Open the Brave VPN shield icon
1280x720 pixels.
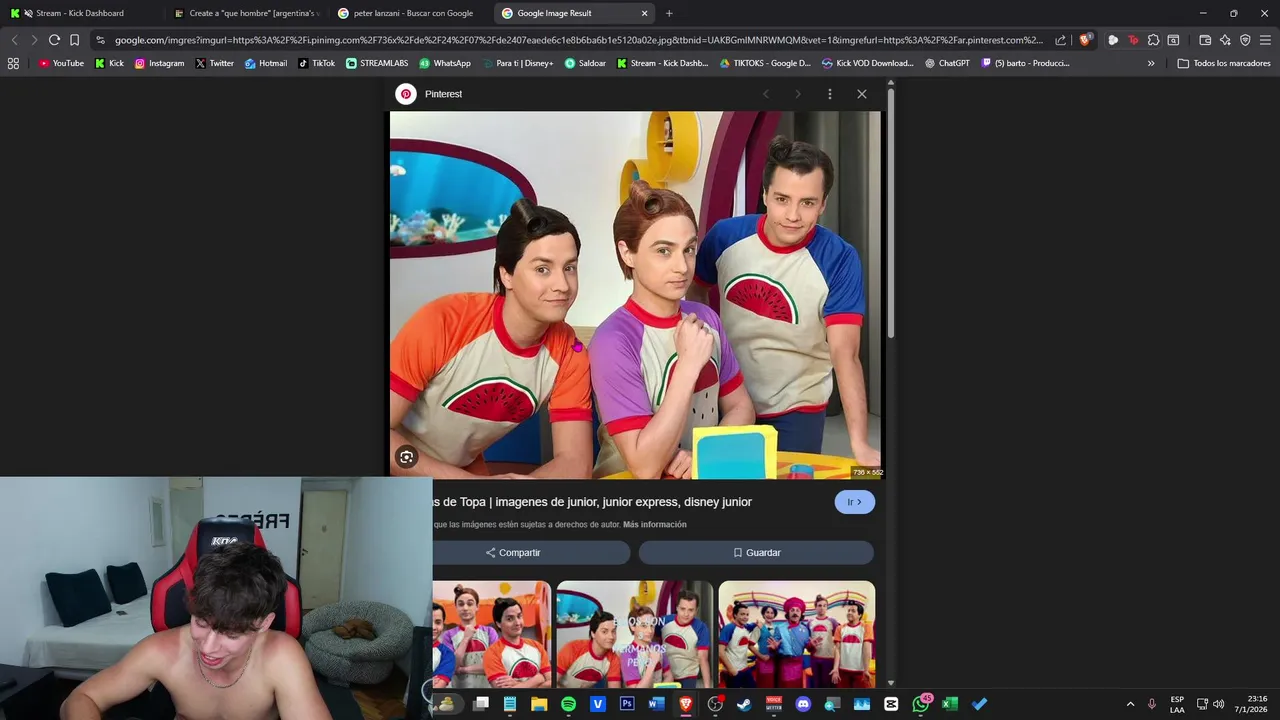(x=1245, y=40)
